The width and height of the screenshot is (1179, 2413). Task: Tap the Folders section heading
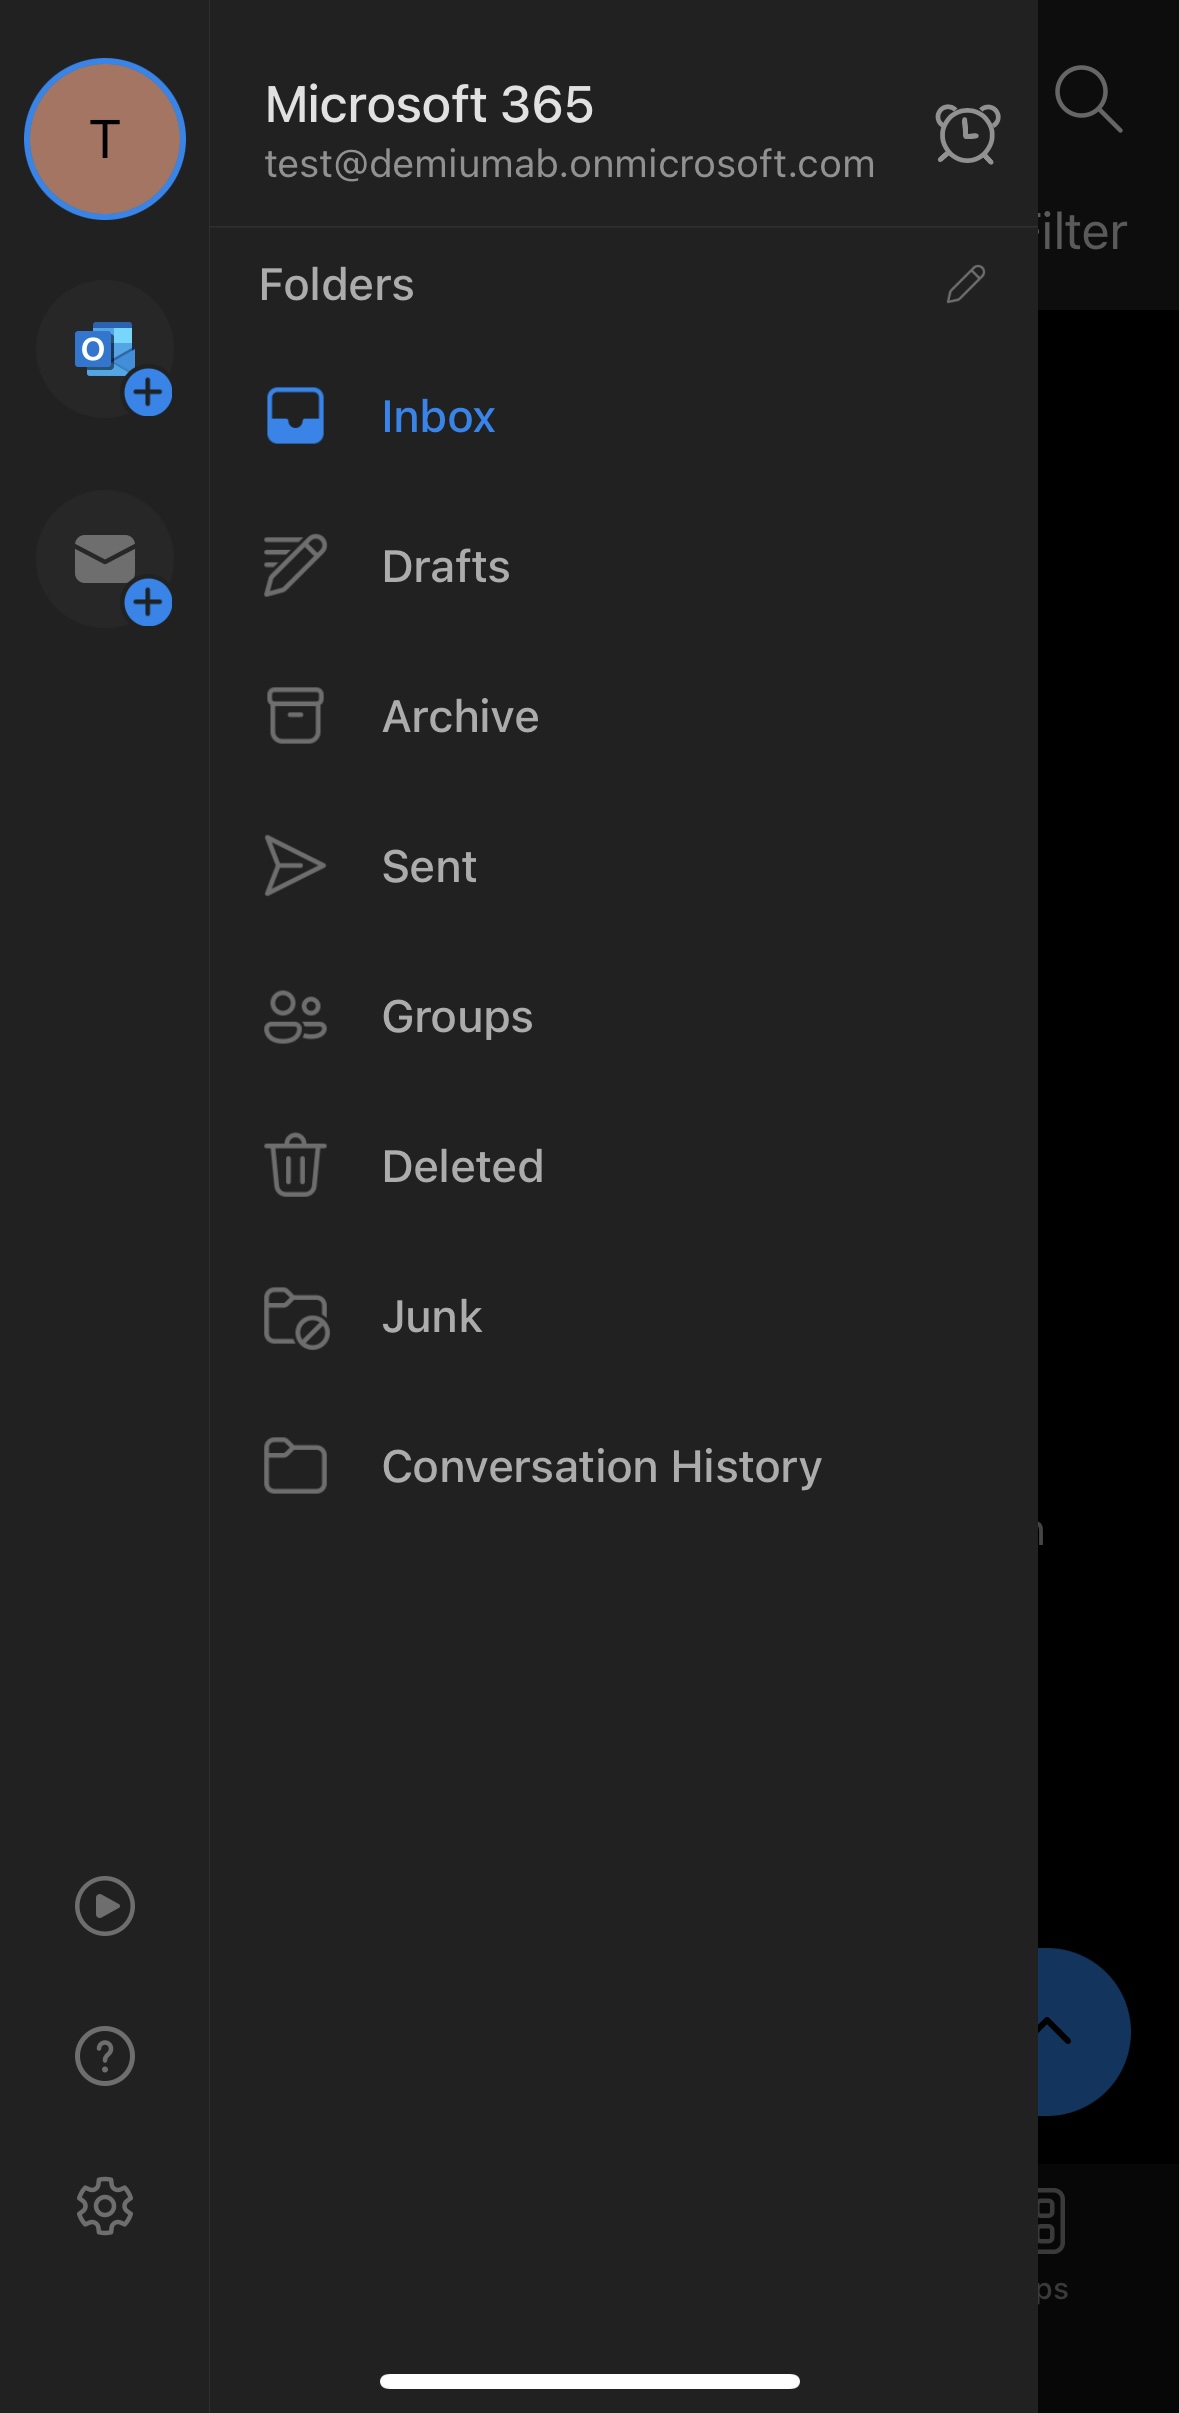(x=336, y=284)
